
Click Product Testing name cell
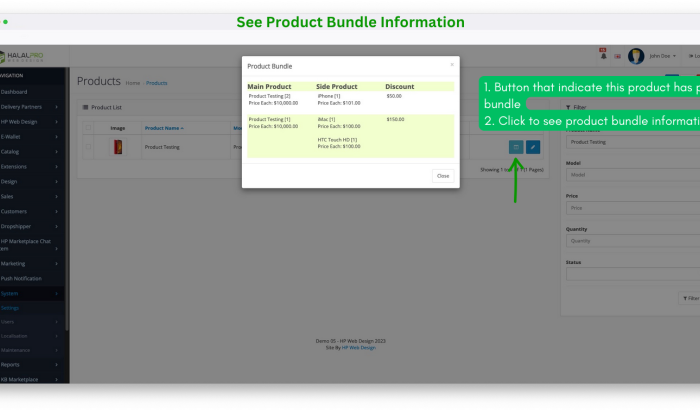162,147
